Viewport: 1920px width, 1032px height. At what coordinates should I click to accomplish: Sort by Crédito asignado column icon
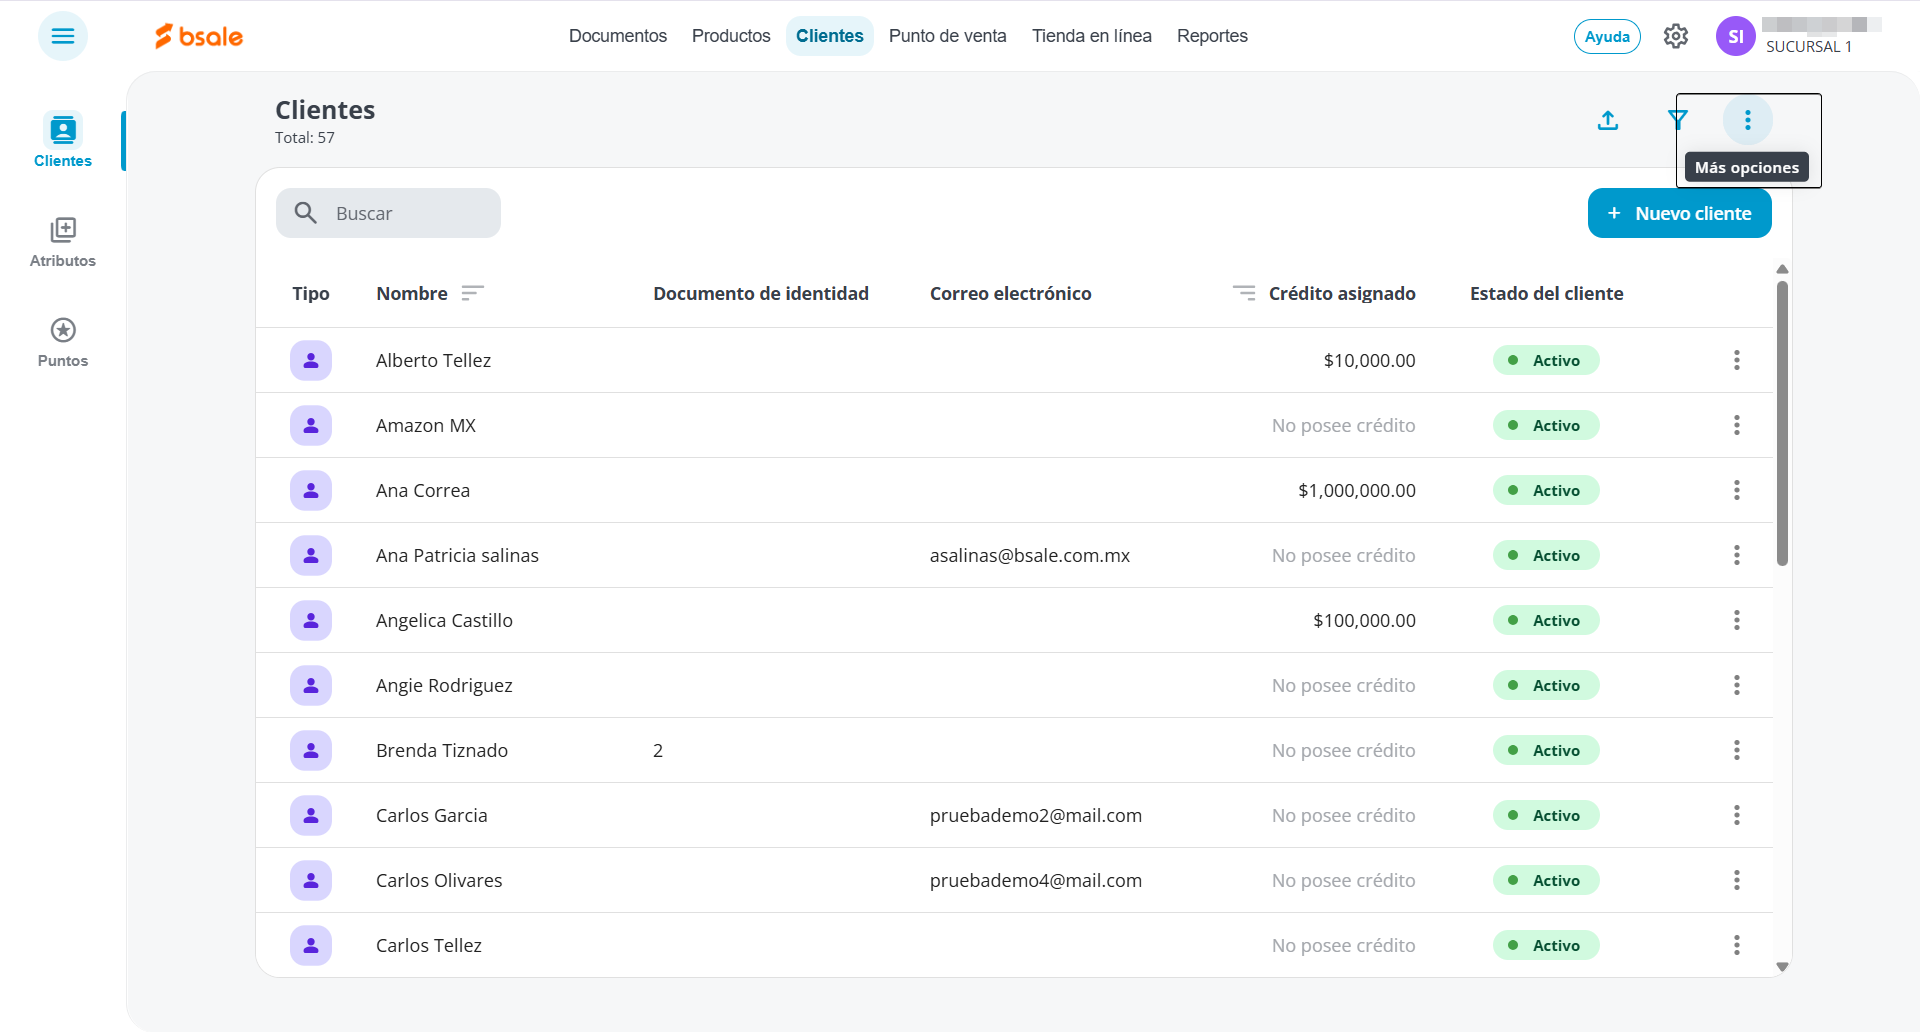pos(1244,293)
